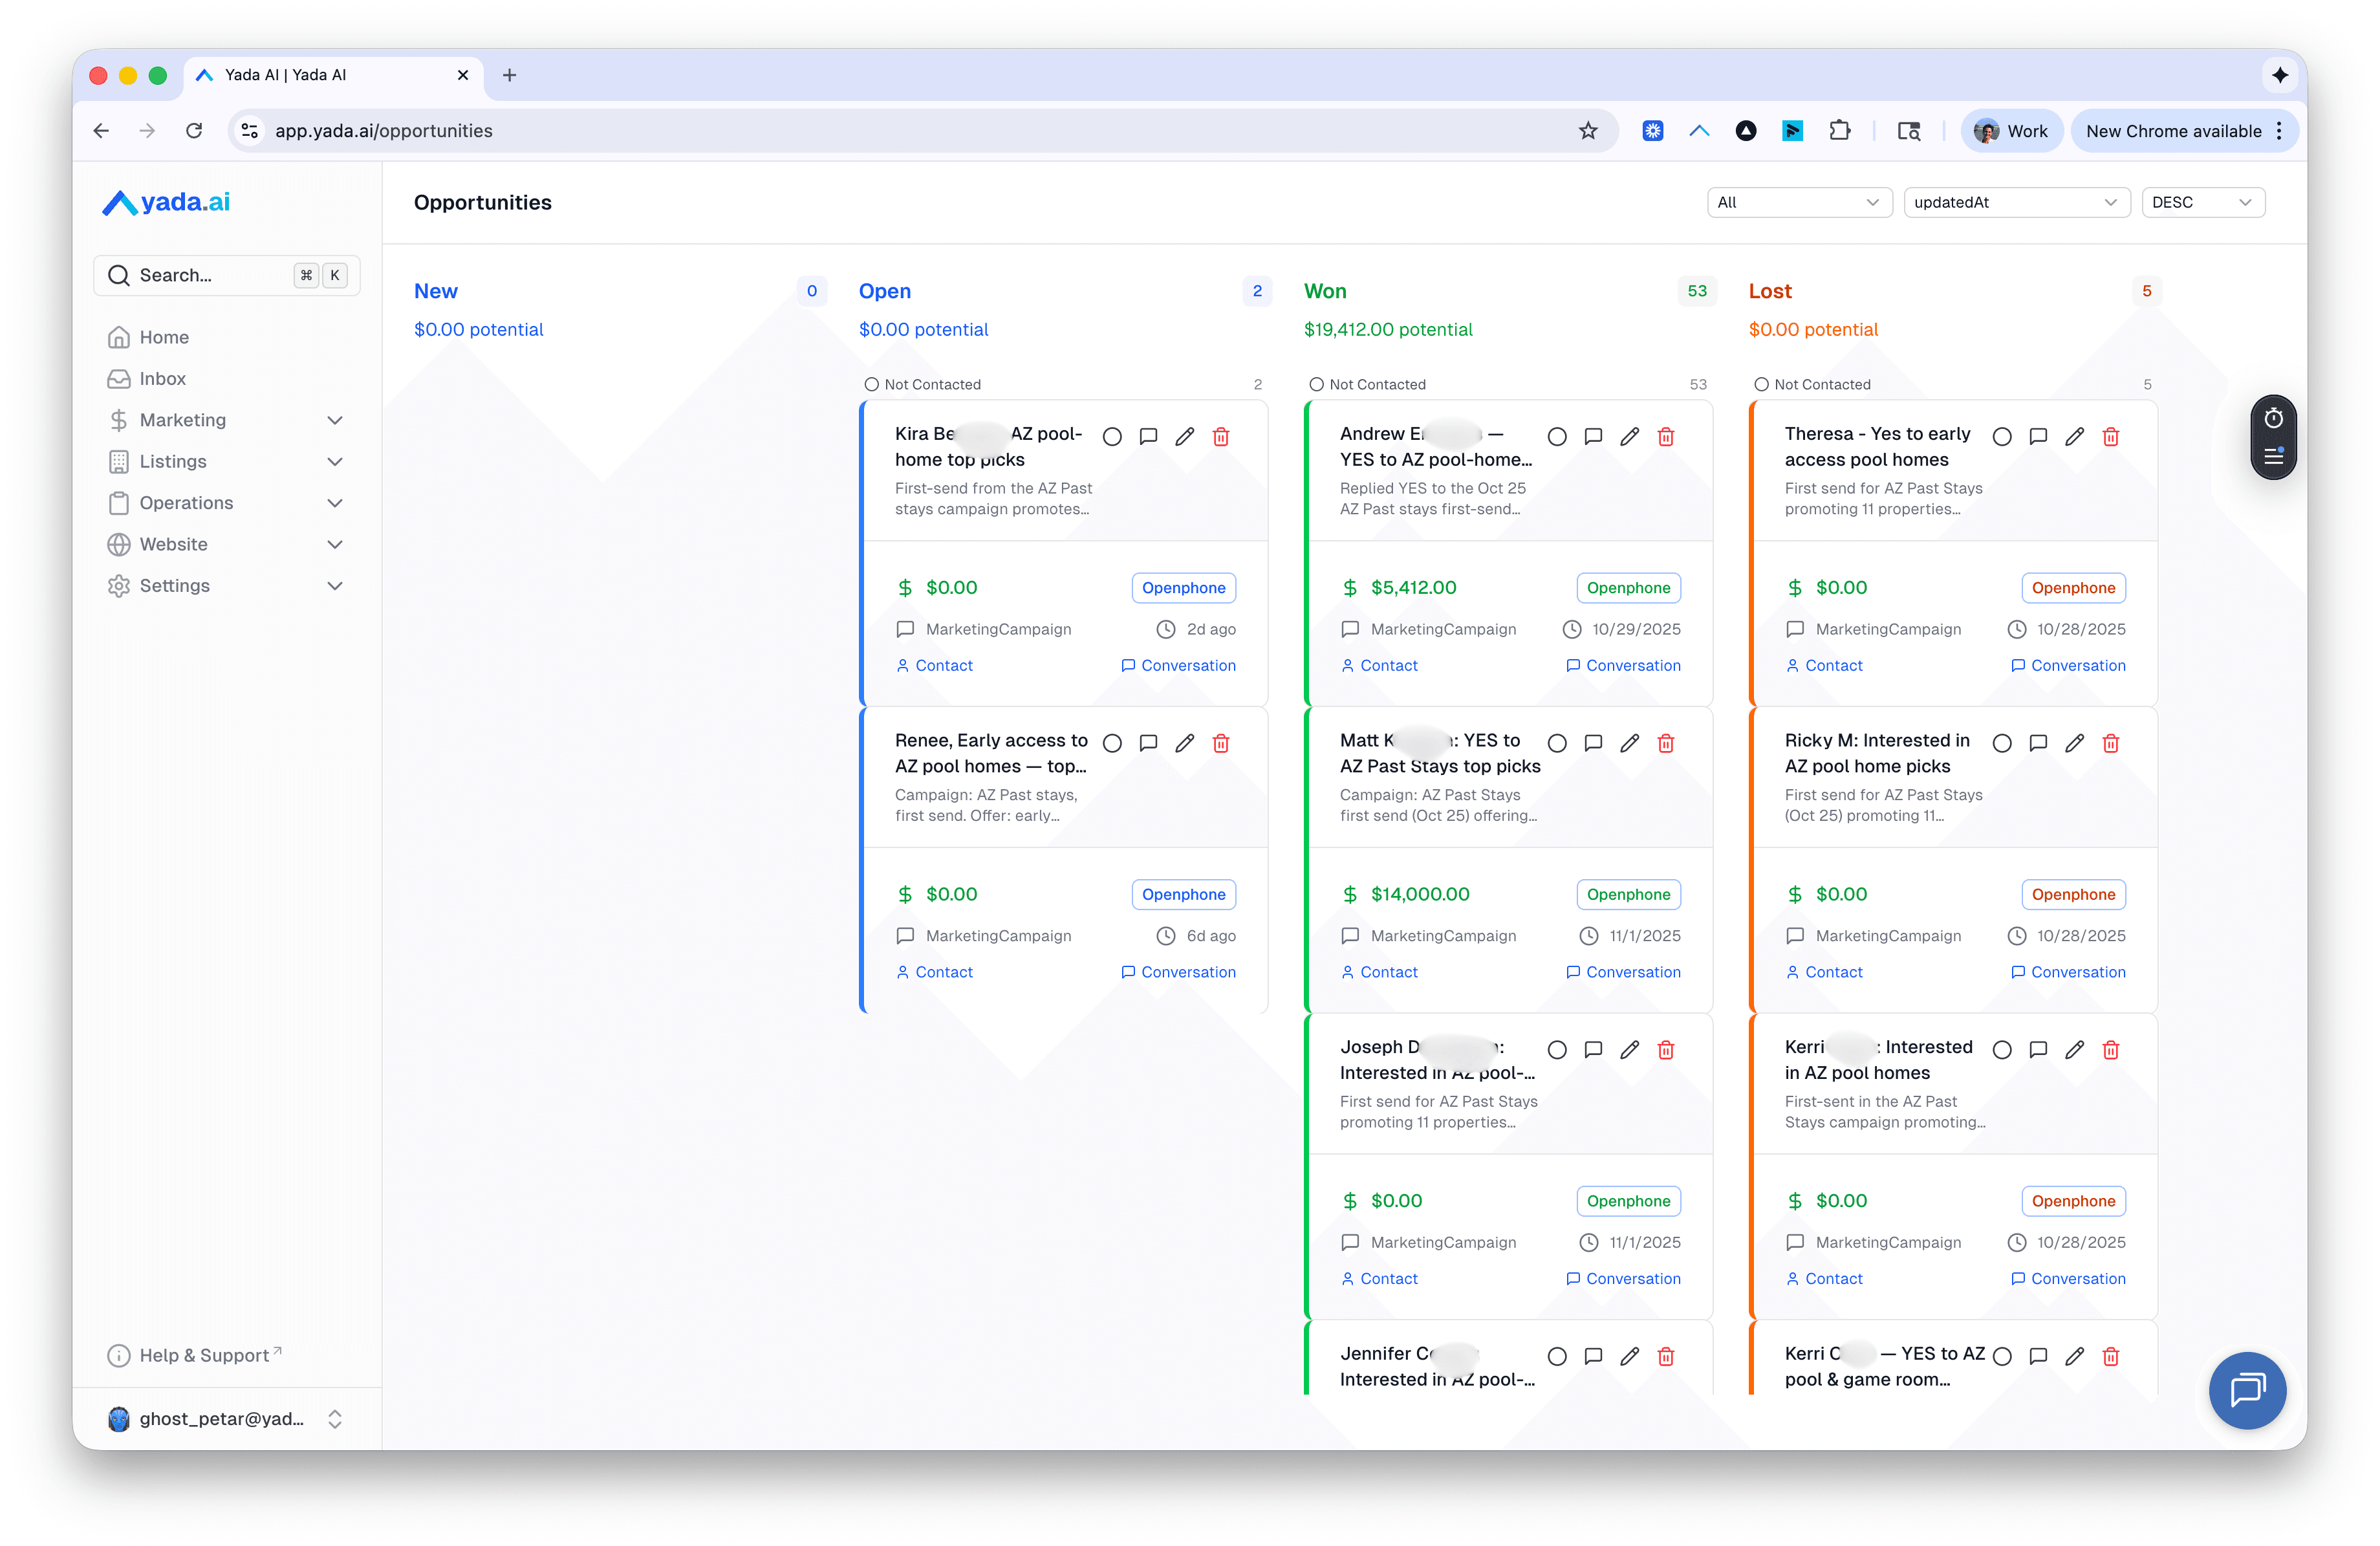This screenshot has height=1546, width=2380.
Task: Edit the Kira AZ pool-home top picks card
Action: click(1185, 436)
